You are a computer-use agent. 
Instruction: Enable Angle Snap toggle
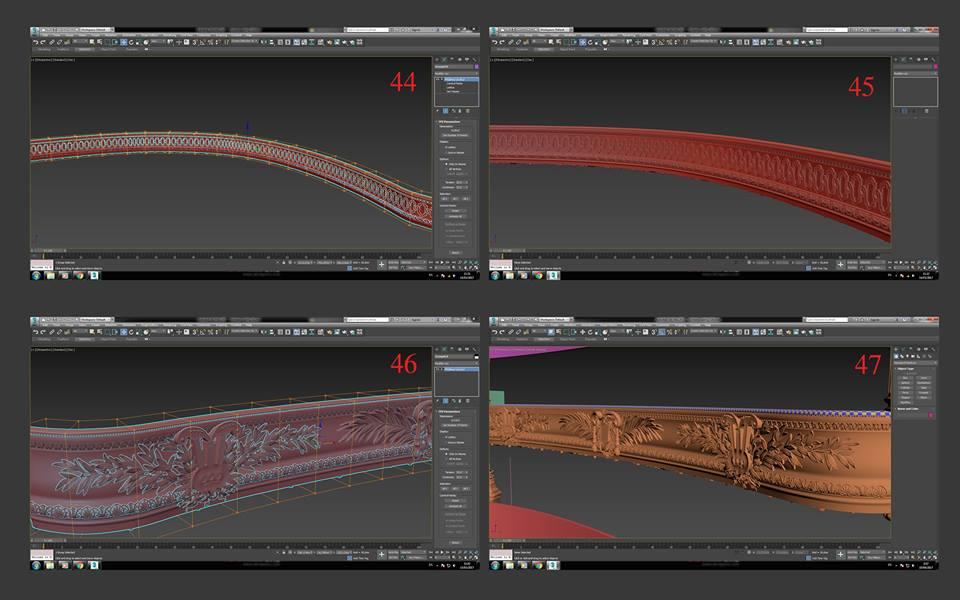pos(202,43)
